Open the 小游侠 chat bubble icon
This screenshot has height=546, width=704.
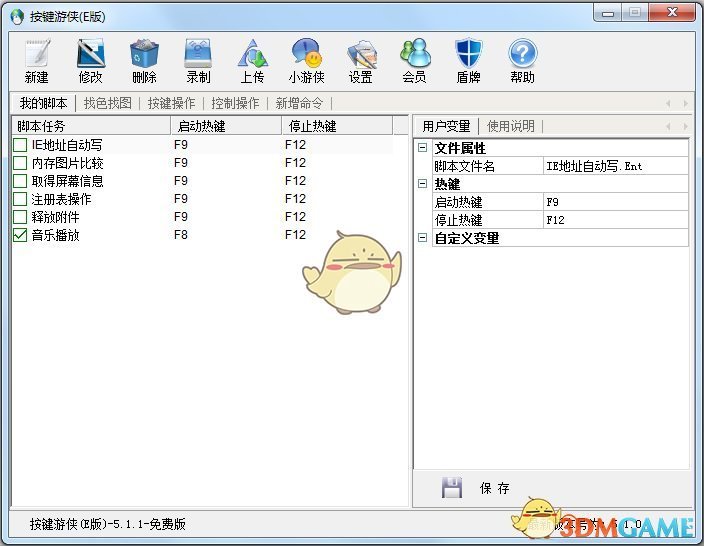coord(307,62)
